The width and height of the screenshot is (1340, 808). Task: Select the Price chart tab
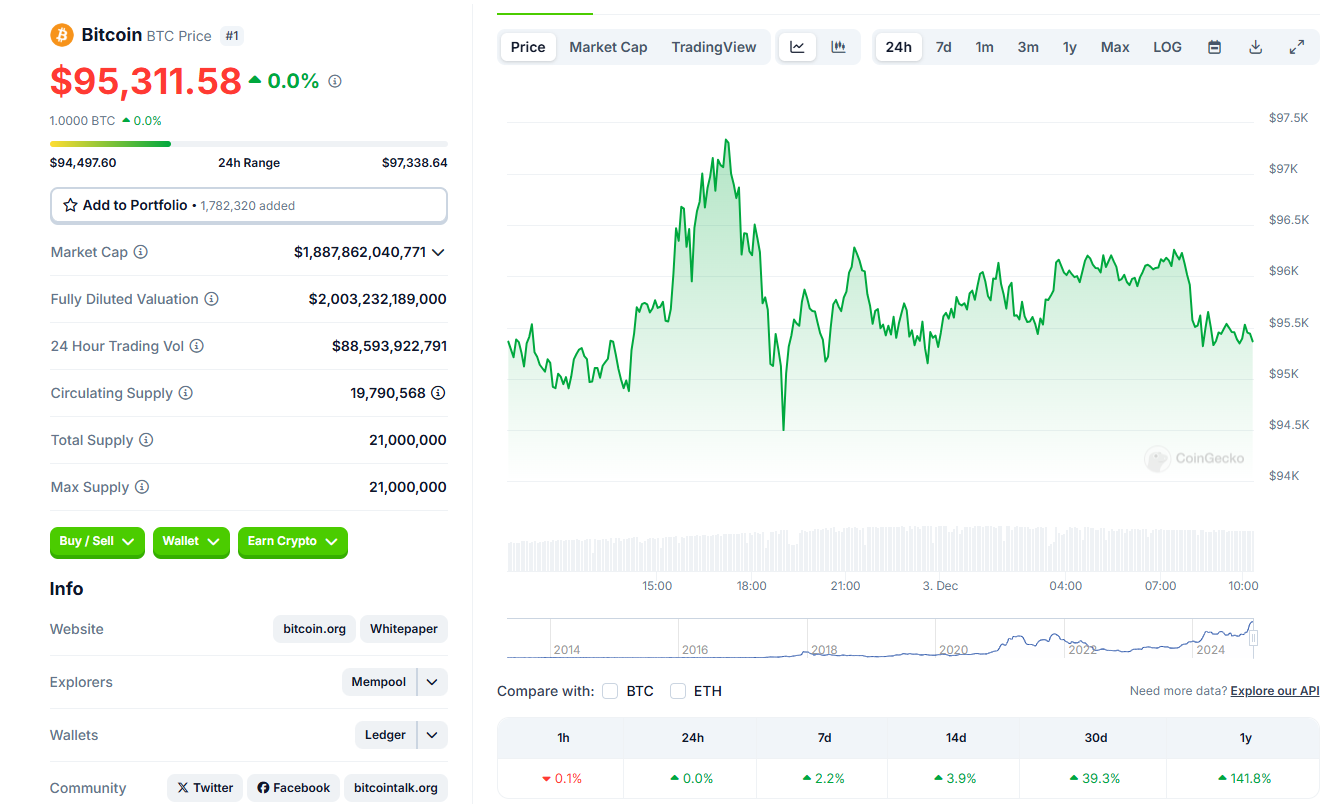[528, 47]
